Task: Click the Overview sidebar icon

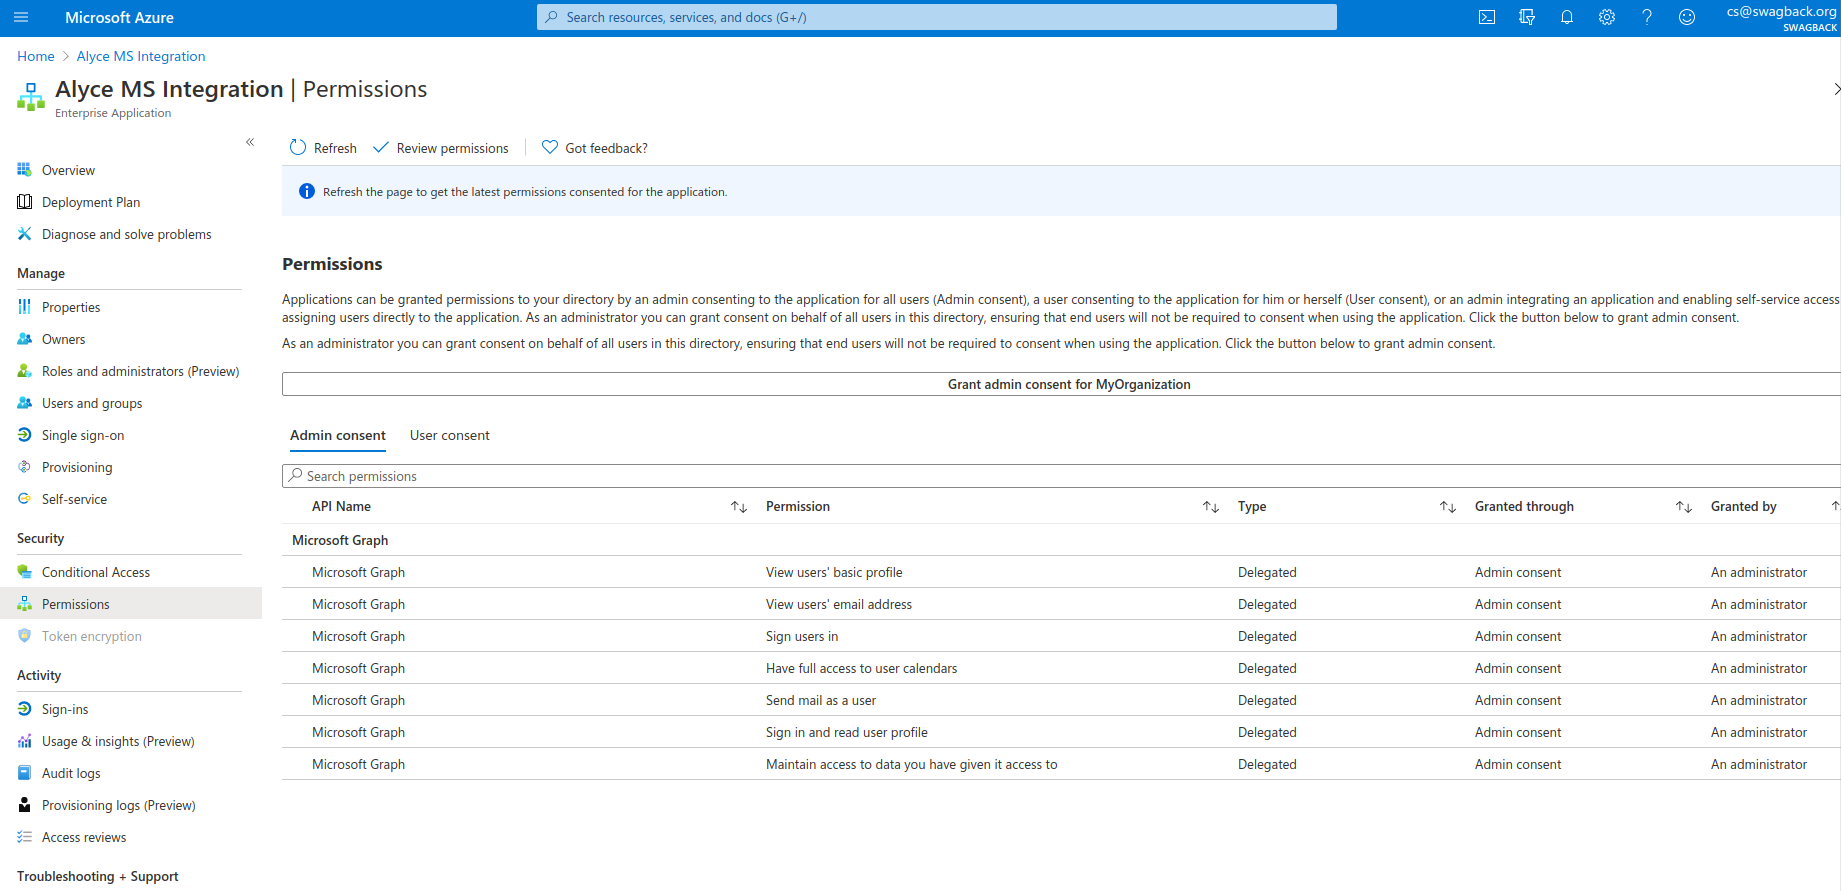Action: coord(25,170)
